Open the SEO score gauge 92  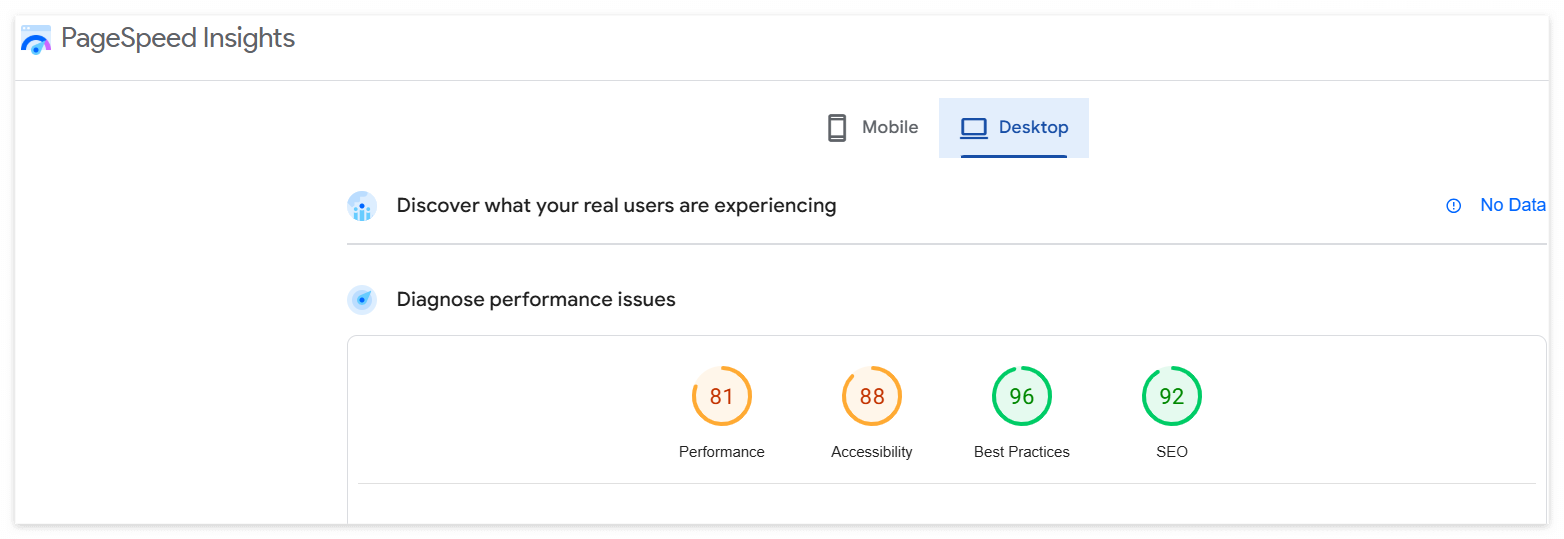(x=1172, y=396)
